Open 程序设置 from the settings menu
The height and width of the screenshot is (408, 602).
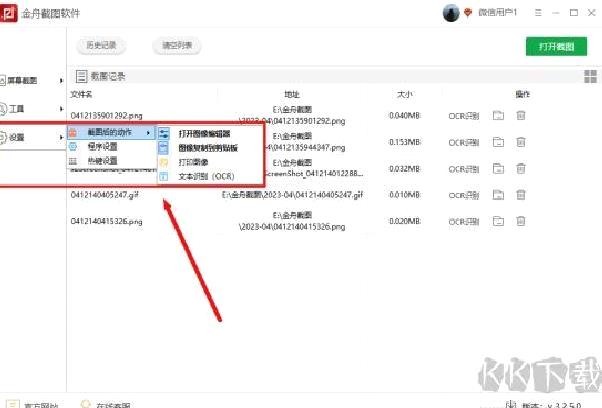coord(103,146)
